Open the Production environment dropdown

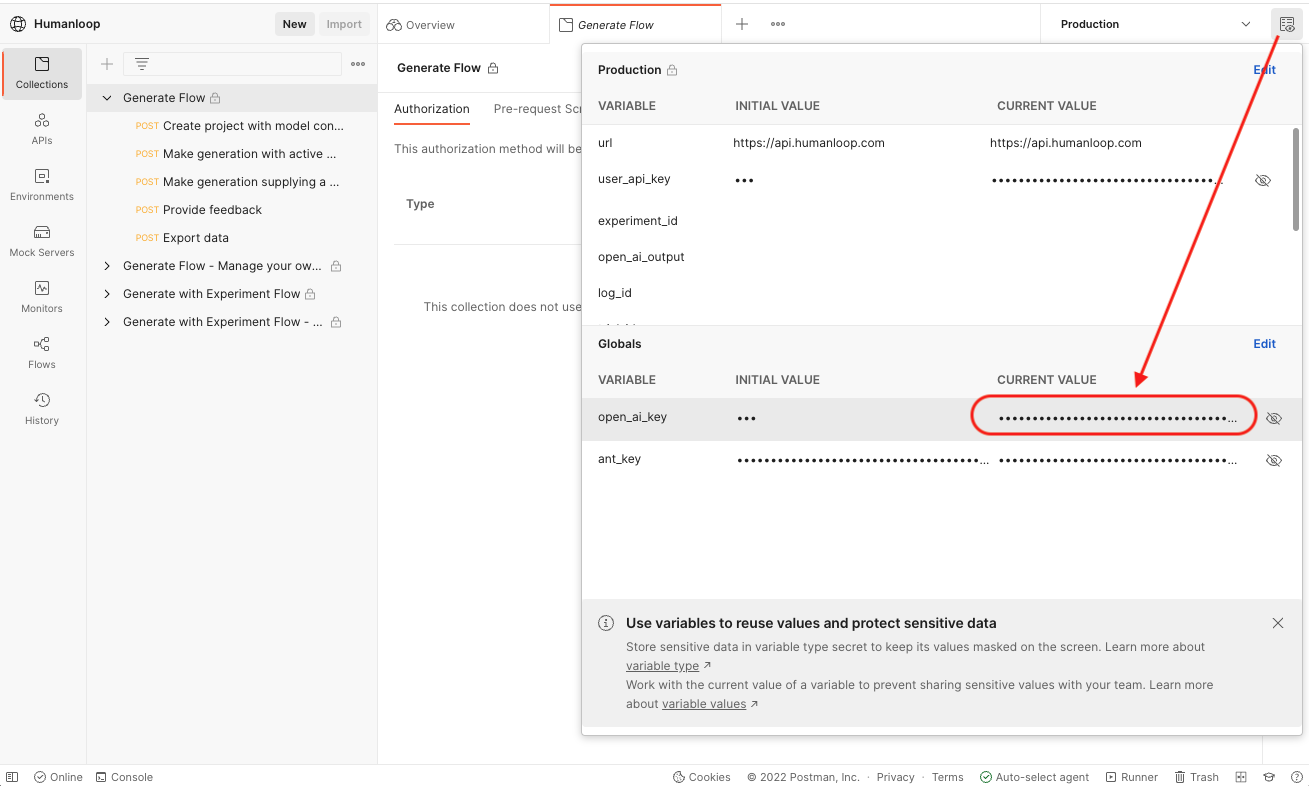click(1155, 24)
